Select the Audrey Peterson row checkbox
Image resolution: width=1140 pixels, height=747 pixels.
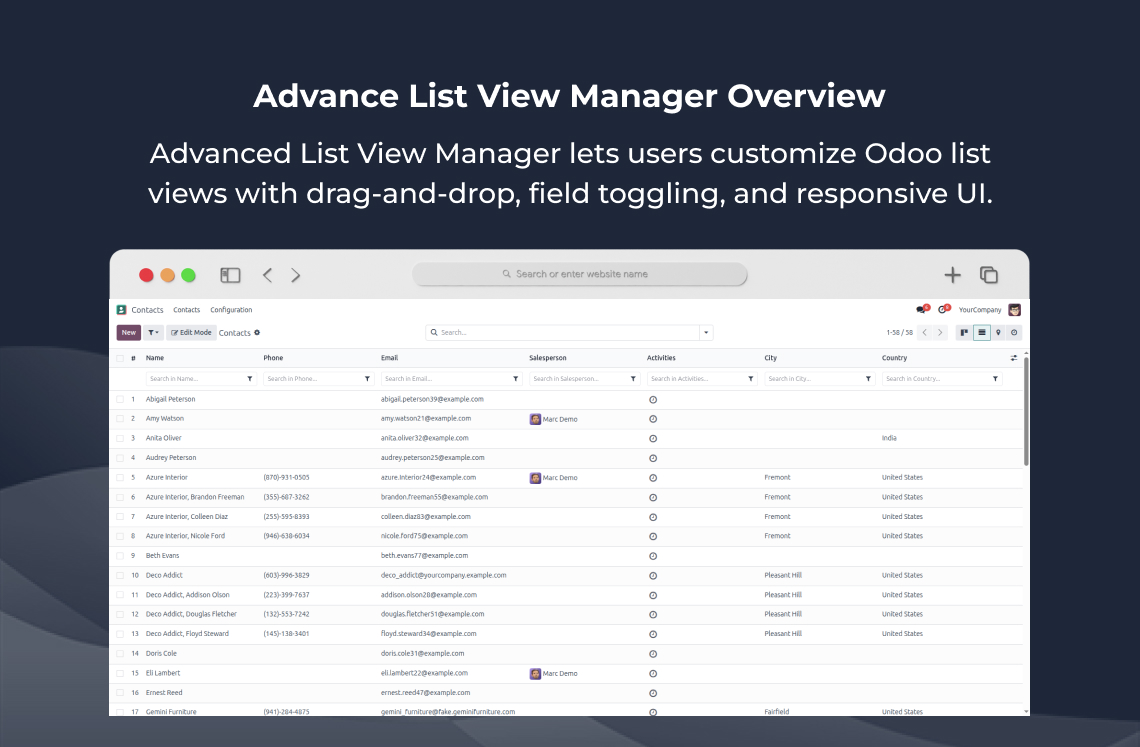pos(120,458)
